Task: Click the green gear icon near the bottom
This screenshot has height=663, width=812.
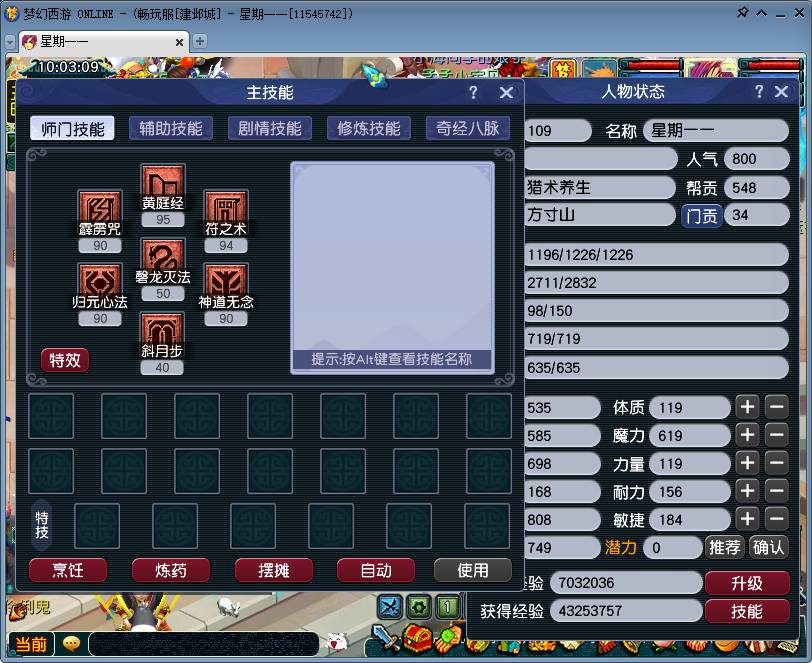Action: [419, 607]
